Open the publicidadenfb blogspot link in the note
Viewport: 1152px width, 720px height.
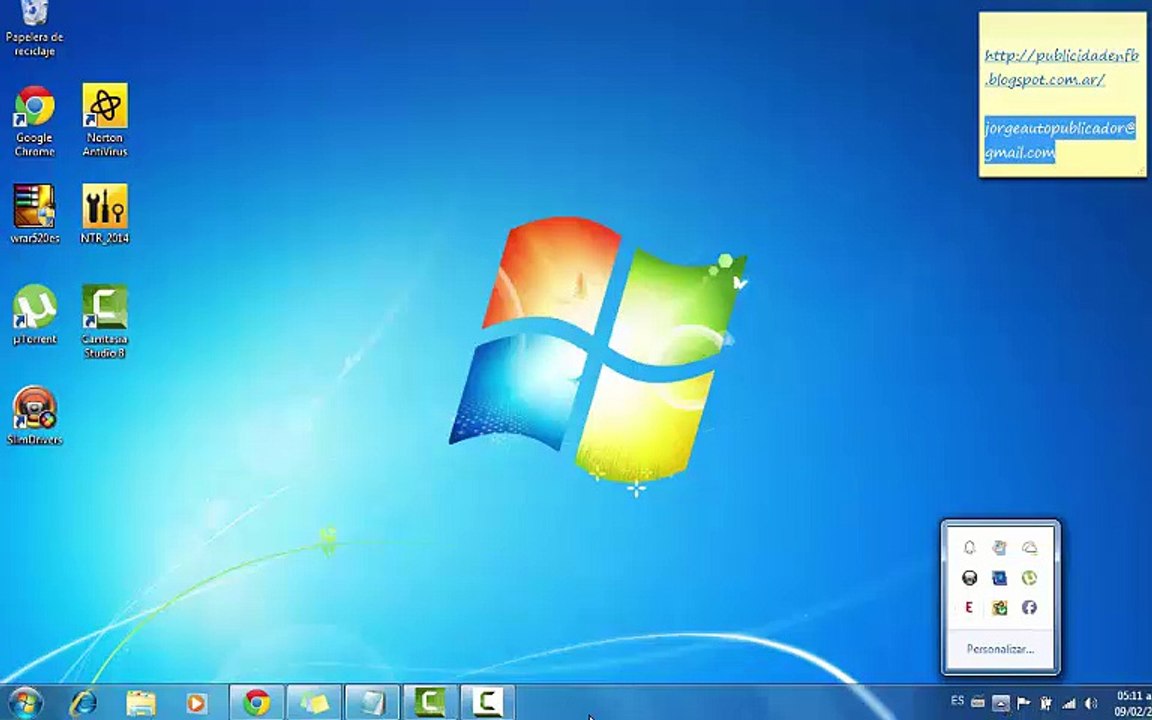pos(1061,68)
